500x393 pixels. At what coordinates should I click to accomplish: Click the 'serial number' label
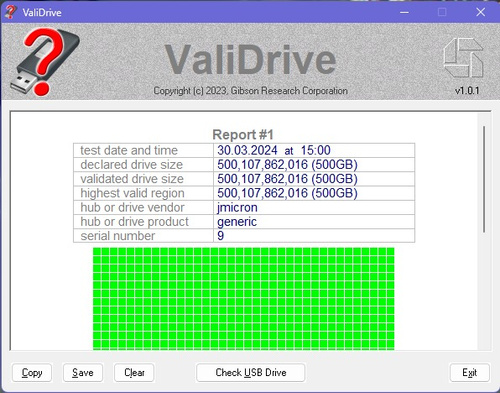point(118,236)
